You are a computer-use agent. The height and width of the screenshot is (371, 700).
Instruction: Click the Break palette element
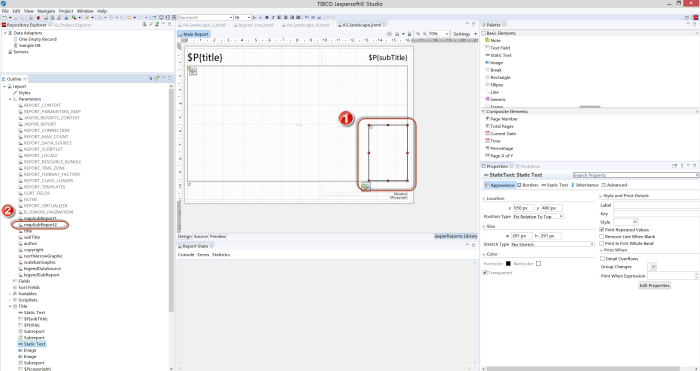(x=496, y=70)
